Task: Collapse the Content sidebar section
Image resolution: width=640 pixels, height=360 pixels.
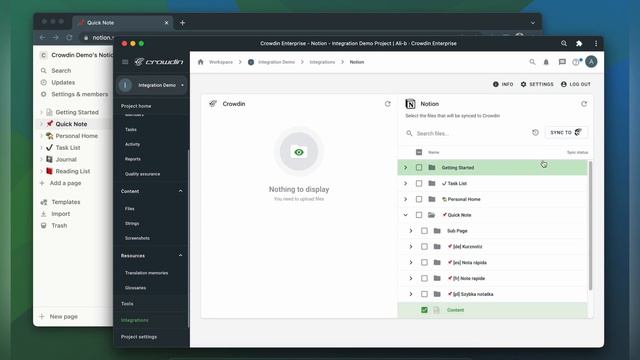Action: tap(180, 191)
